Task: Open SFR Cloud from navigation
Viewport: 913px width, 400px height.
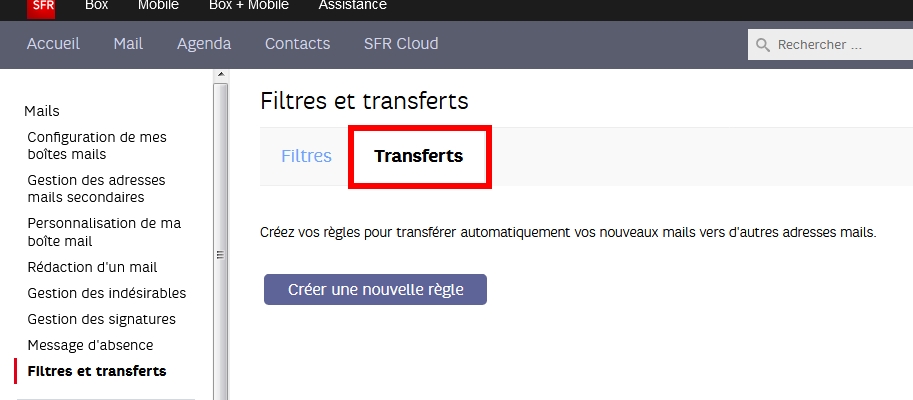Action: pyautogui.click(x=401, y=44)
